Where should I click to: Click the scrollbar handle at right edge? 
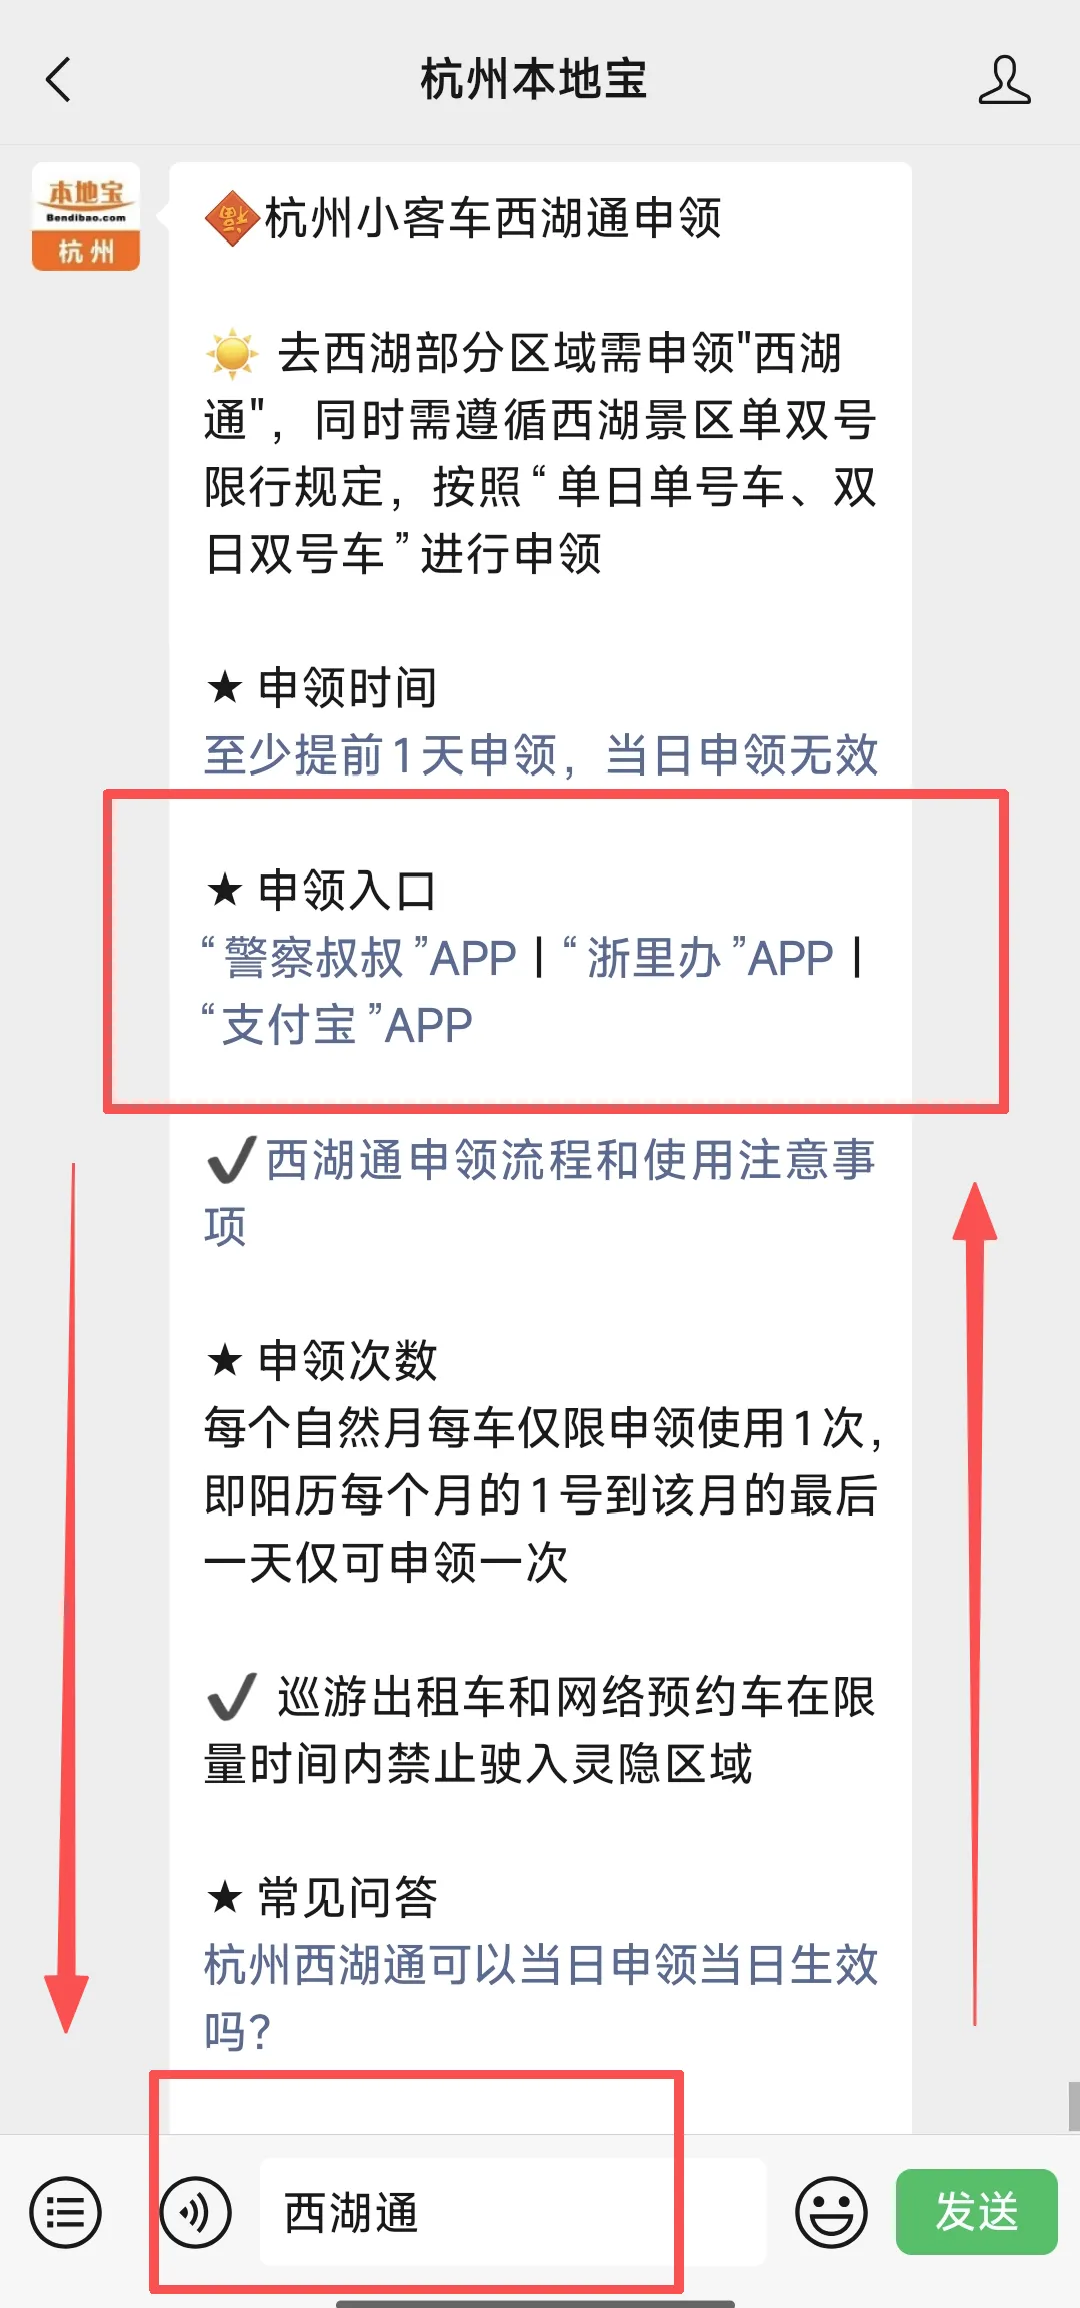(x=1074, y=2106)
